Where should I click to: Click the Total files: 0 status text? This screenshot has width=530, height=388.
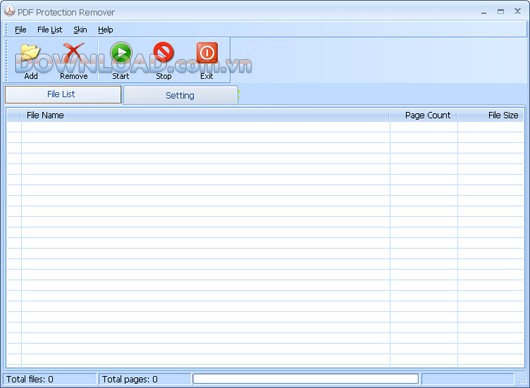[x=30, y=379]
